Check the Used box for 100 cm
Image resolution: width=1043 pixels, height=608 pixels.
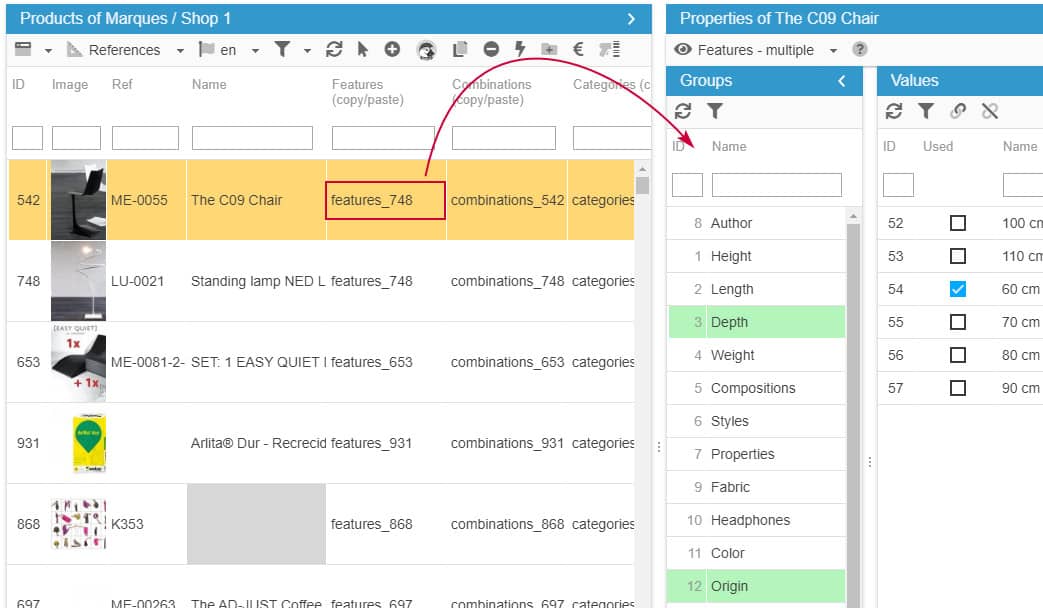(958, 224)
